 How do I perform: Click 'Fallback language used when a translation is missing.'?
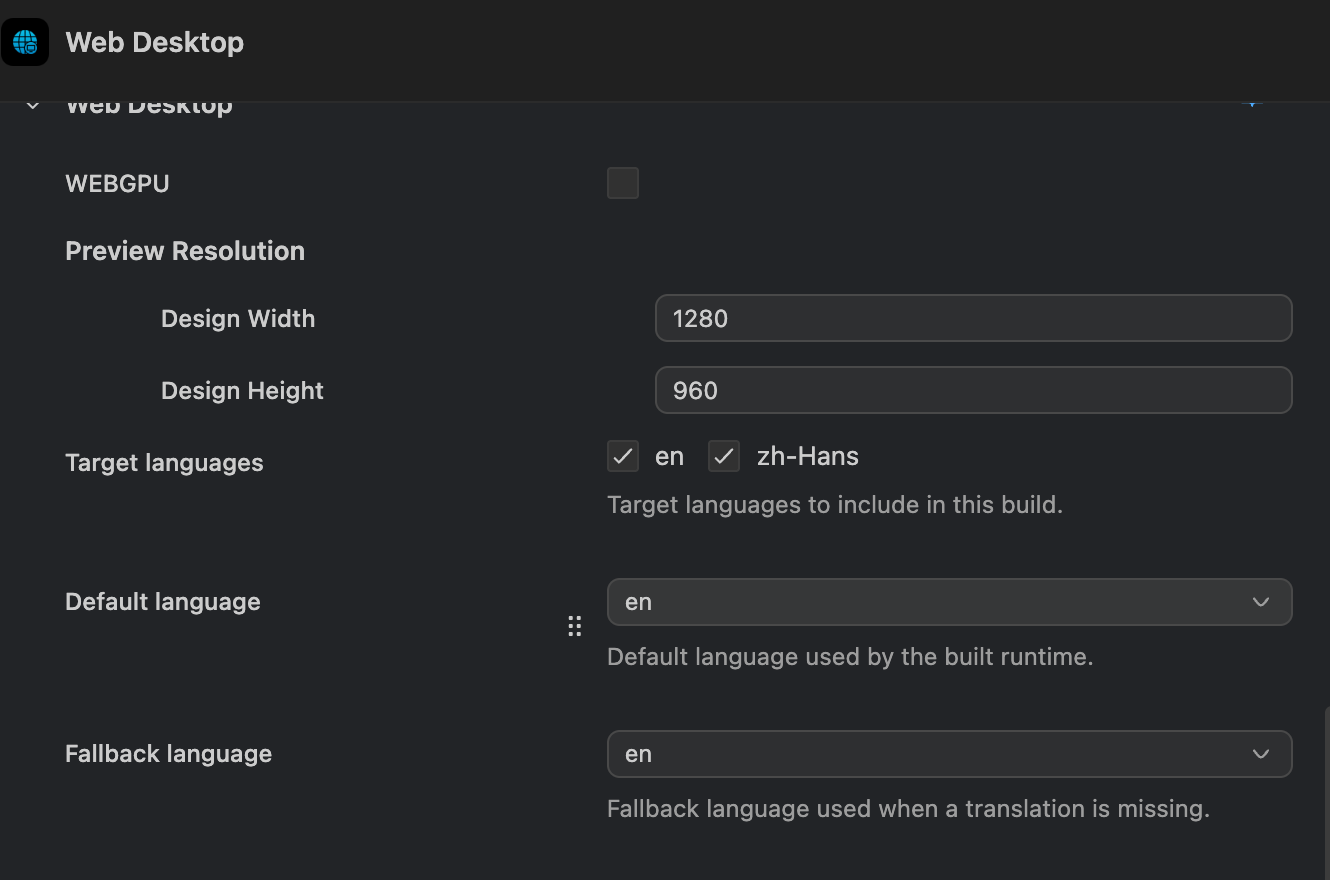(908, 809)
